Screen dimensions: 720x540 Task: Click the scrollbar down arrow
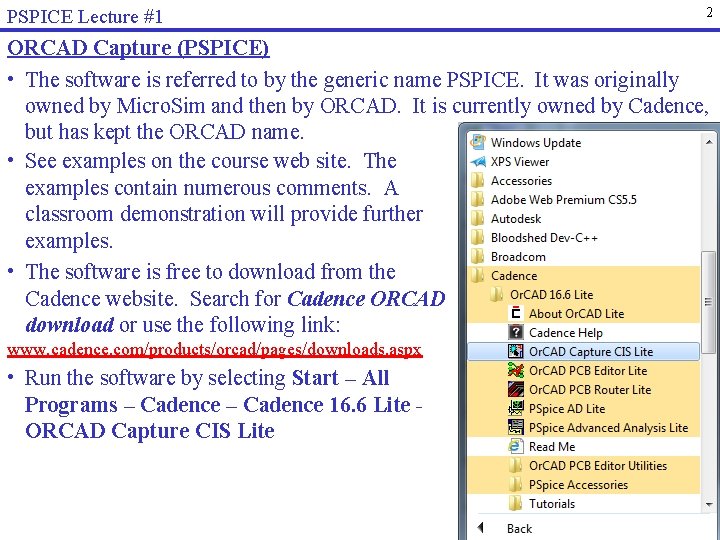coord(709,504)
